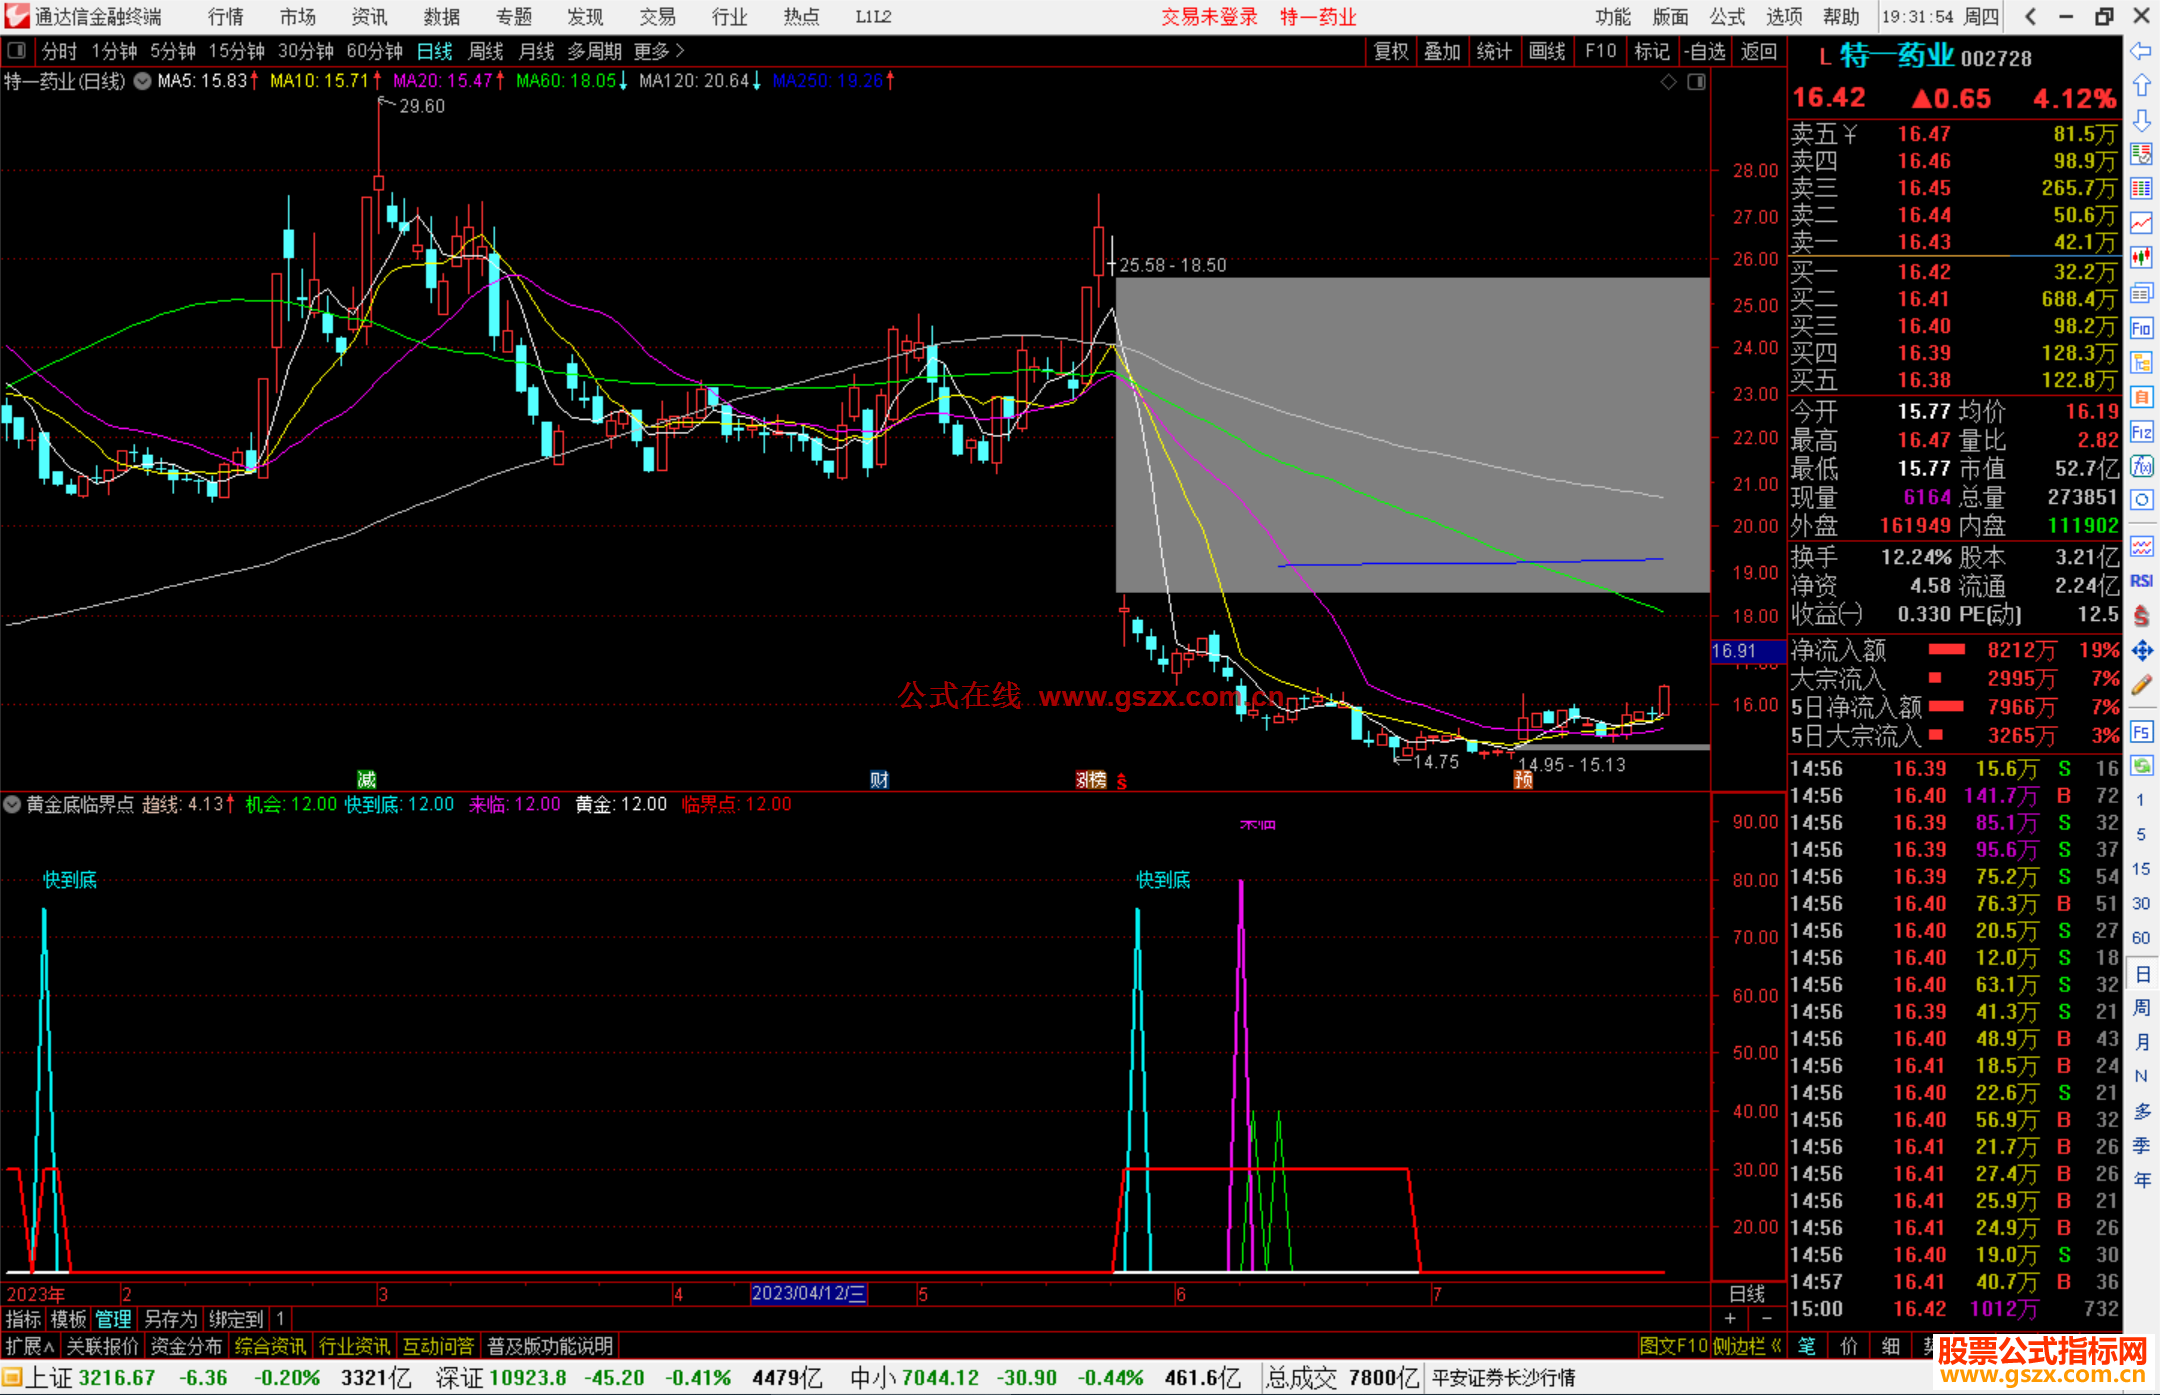Select the pencil drawing tool icon
This screenshot has height=1395, width=2160.
pos(2141,686)
